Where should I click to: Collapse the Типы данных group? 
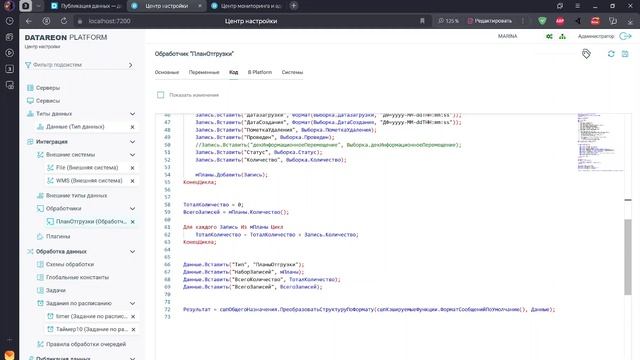click(132, 114)
